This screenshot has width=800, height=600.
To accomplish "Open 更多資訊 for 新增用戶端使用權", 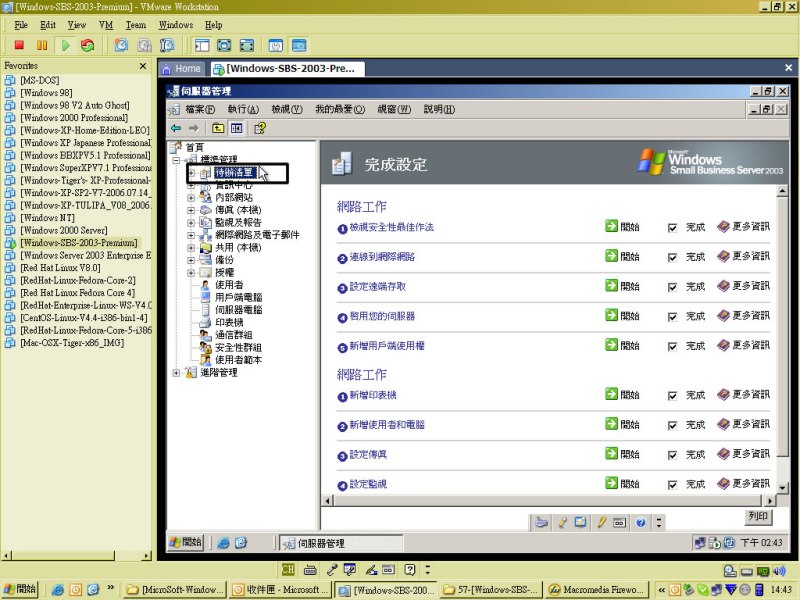I will (x=744, y=345).
